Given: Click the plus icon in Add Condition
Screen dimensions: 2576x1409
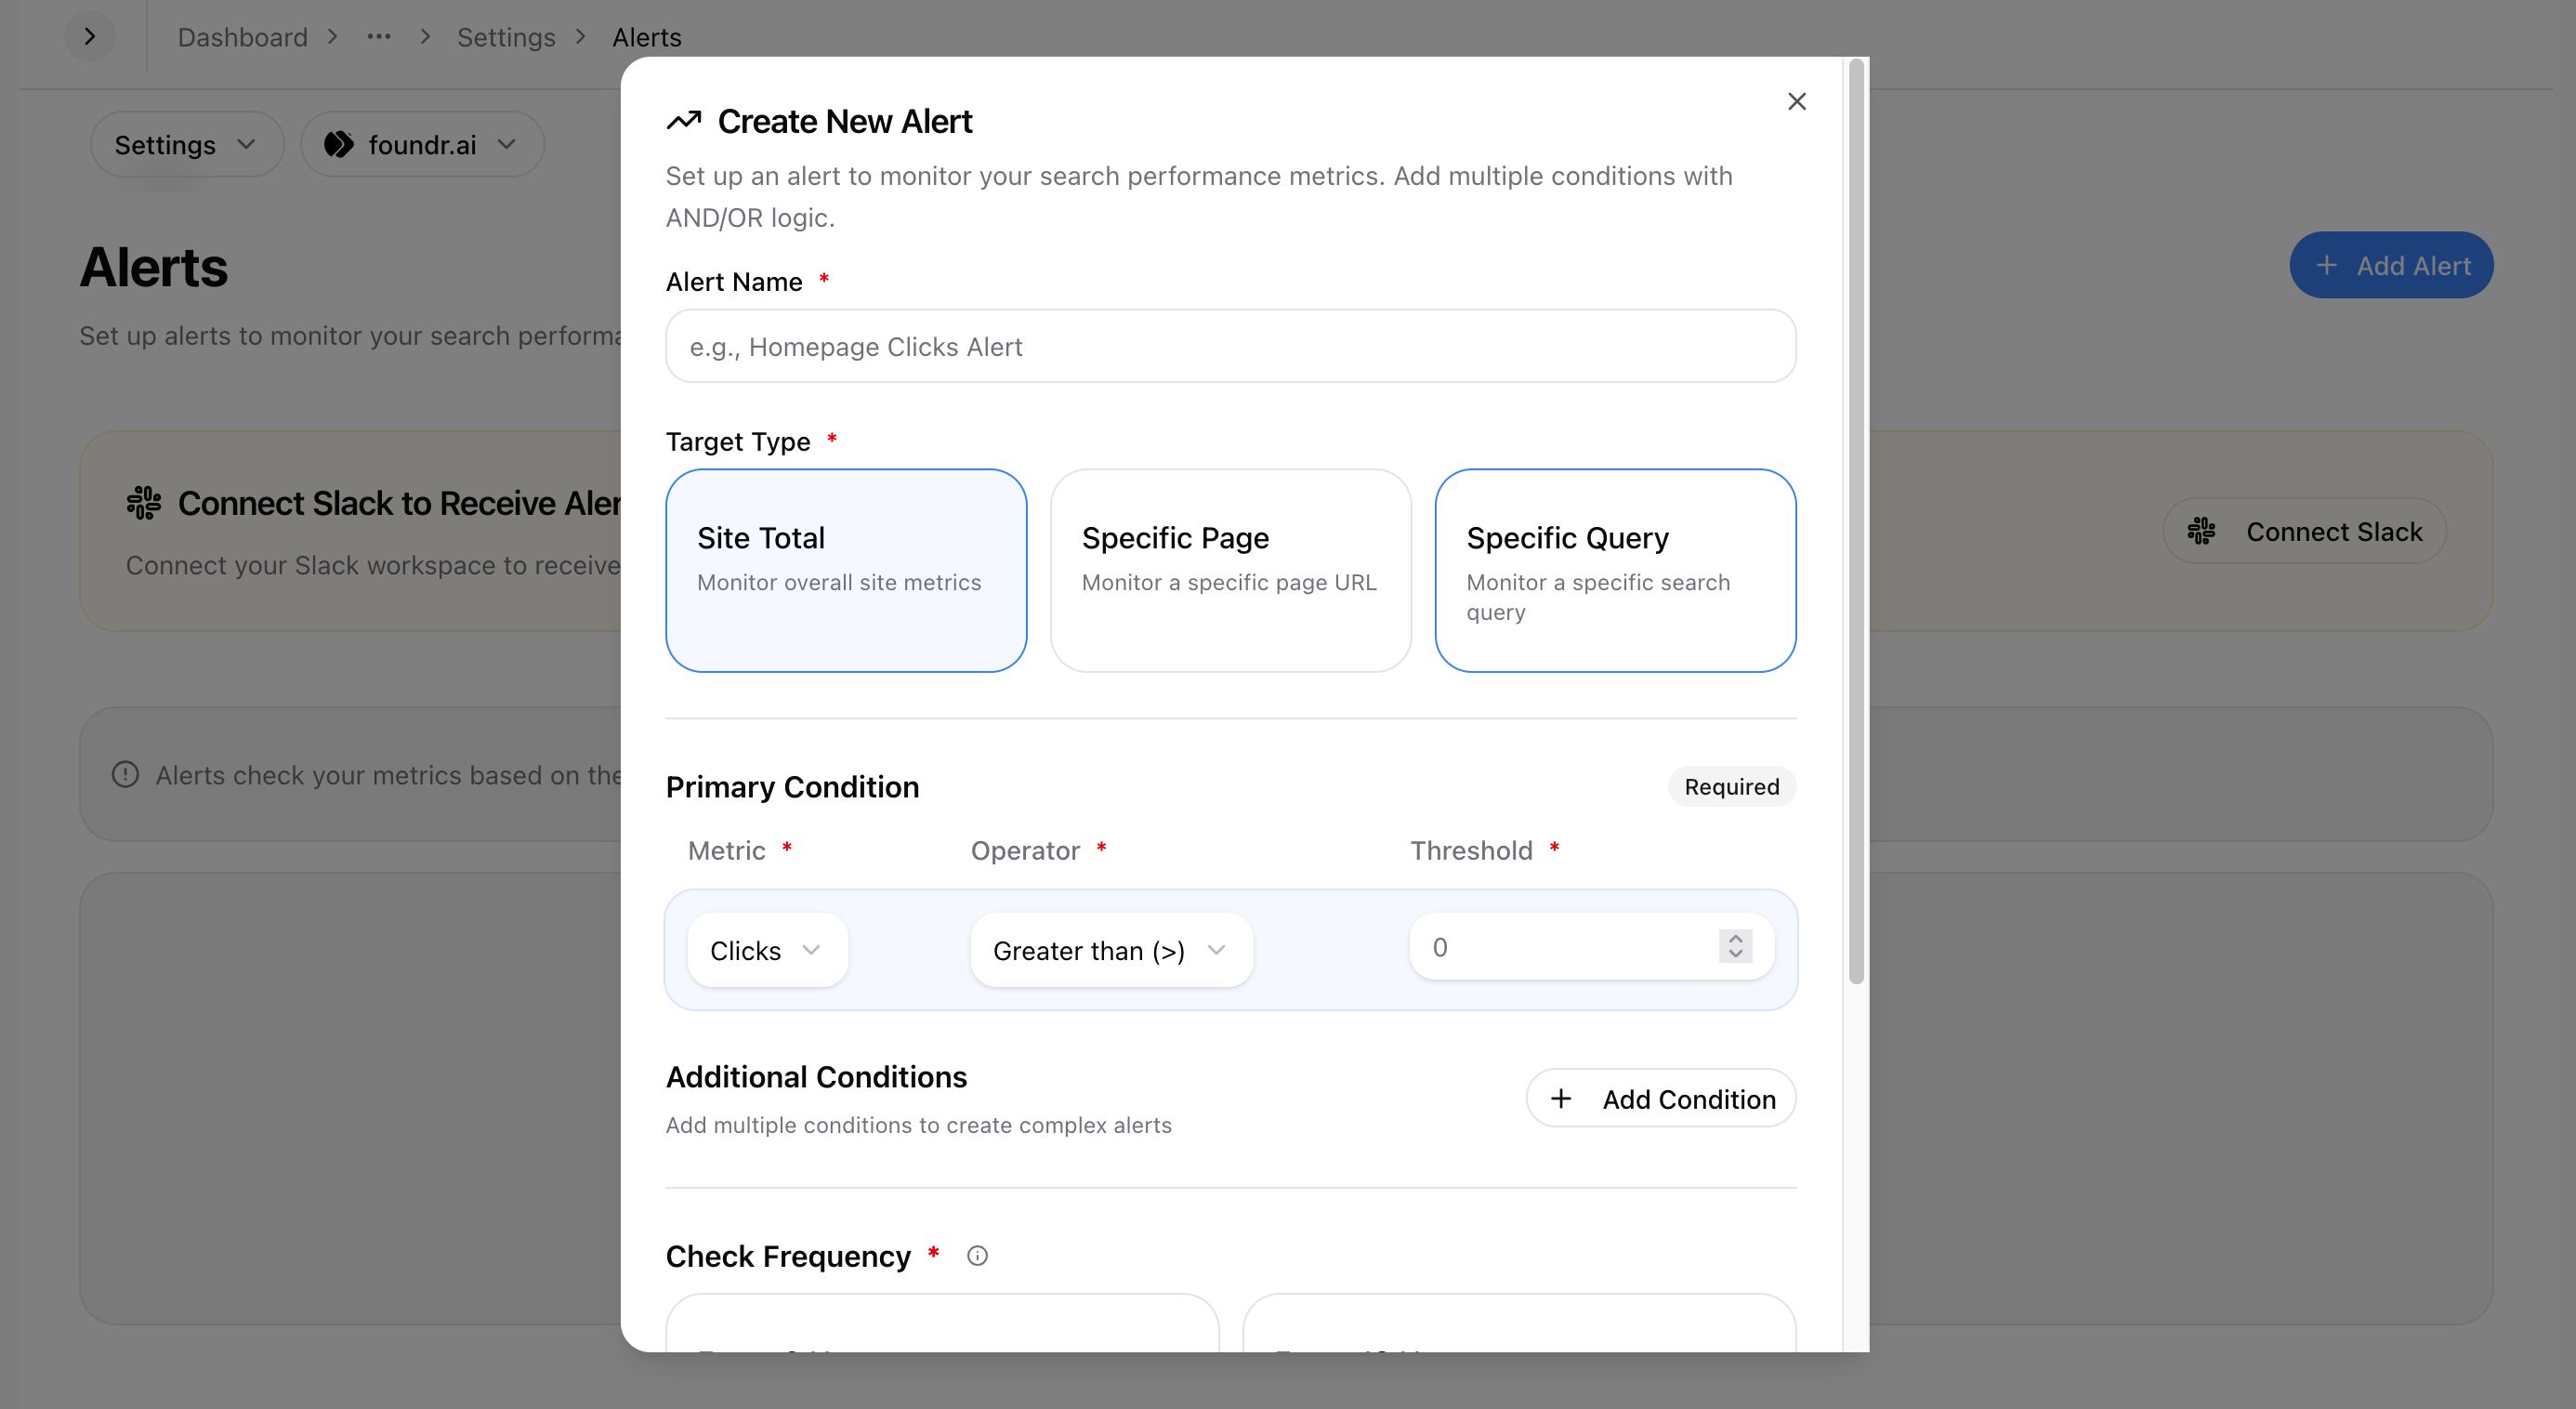Looking at the screenshot, I should [1561, 1099].
